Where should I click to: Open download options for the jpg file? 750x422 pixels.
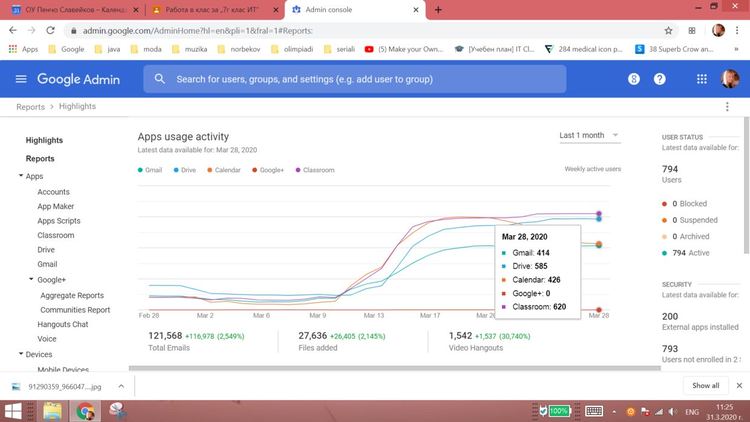pyautogui.click(x=121, y=386)
